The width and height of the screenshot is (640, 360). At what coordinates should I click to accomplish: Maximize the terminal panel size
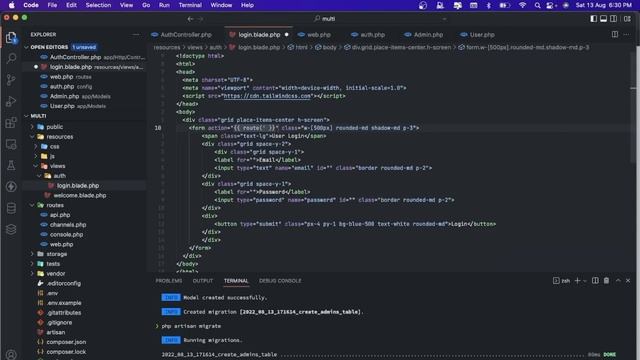pyautogui.click(x=618, y=281)
